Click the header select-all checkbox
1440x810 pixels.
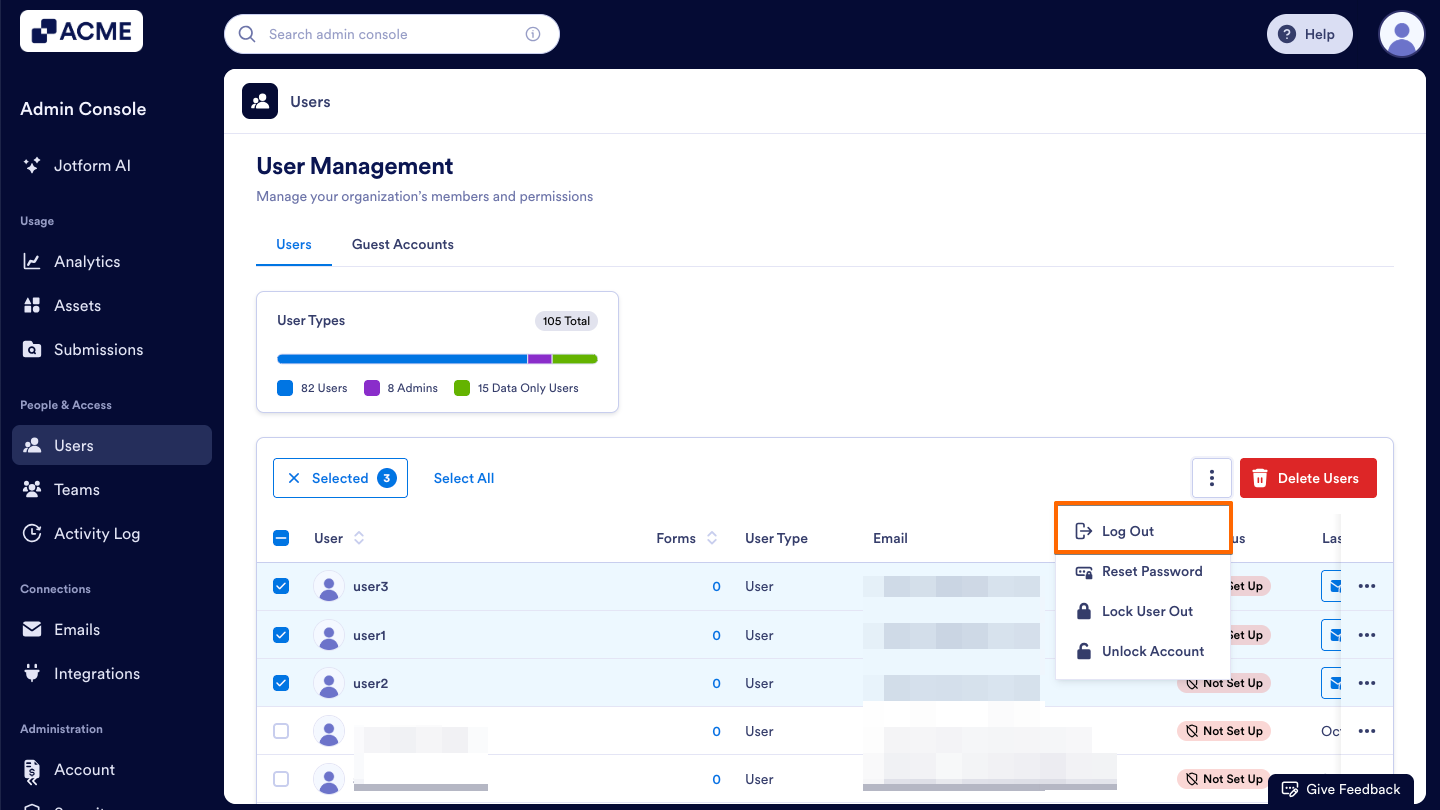coord(281,537)
